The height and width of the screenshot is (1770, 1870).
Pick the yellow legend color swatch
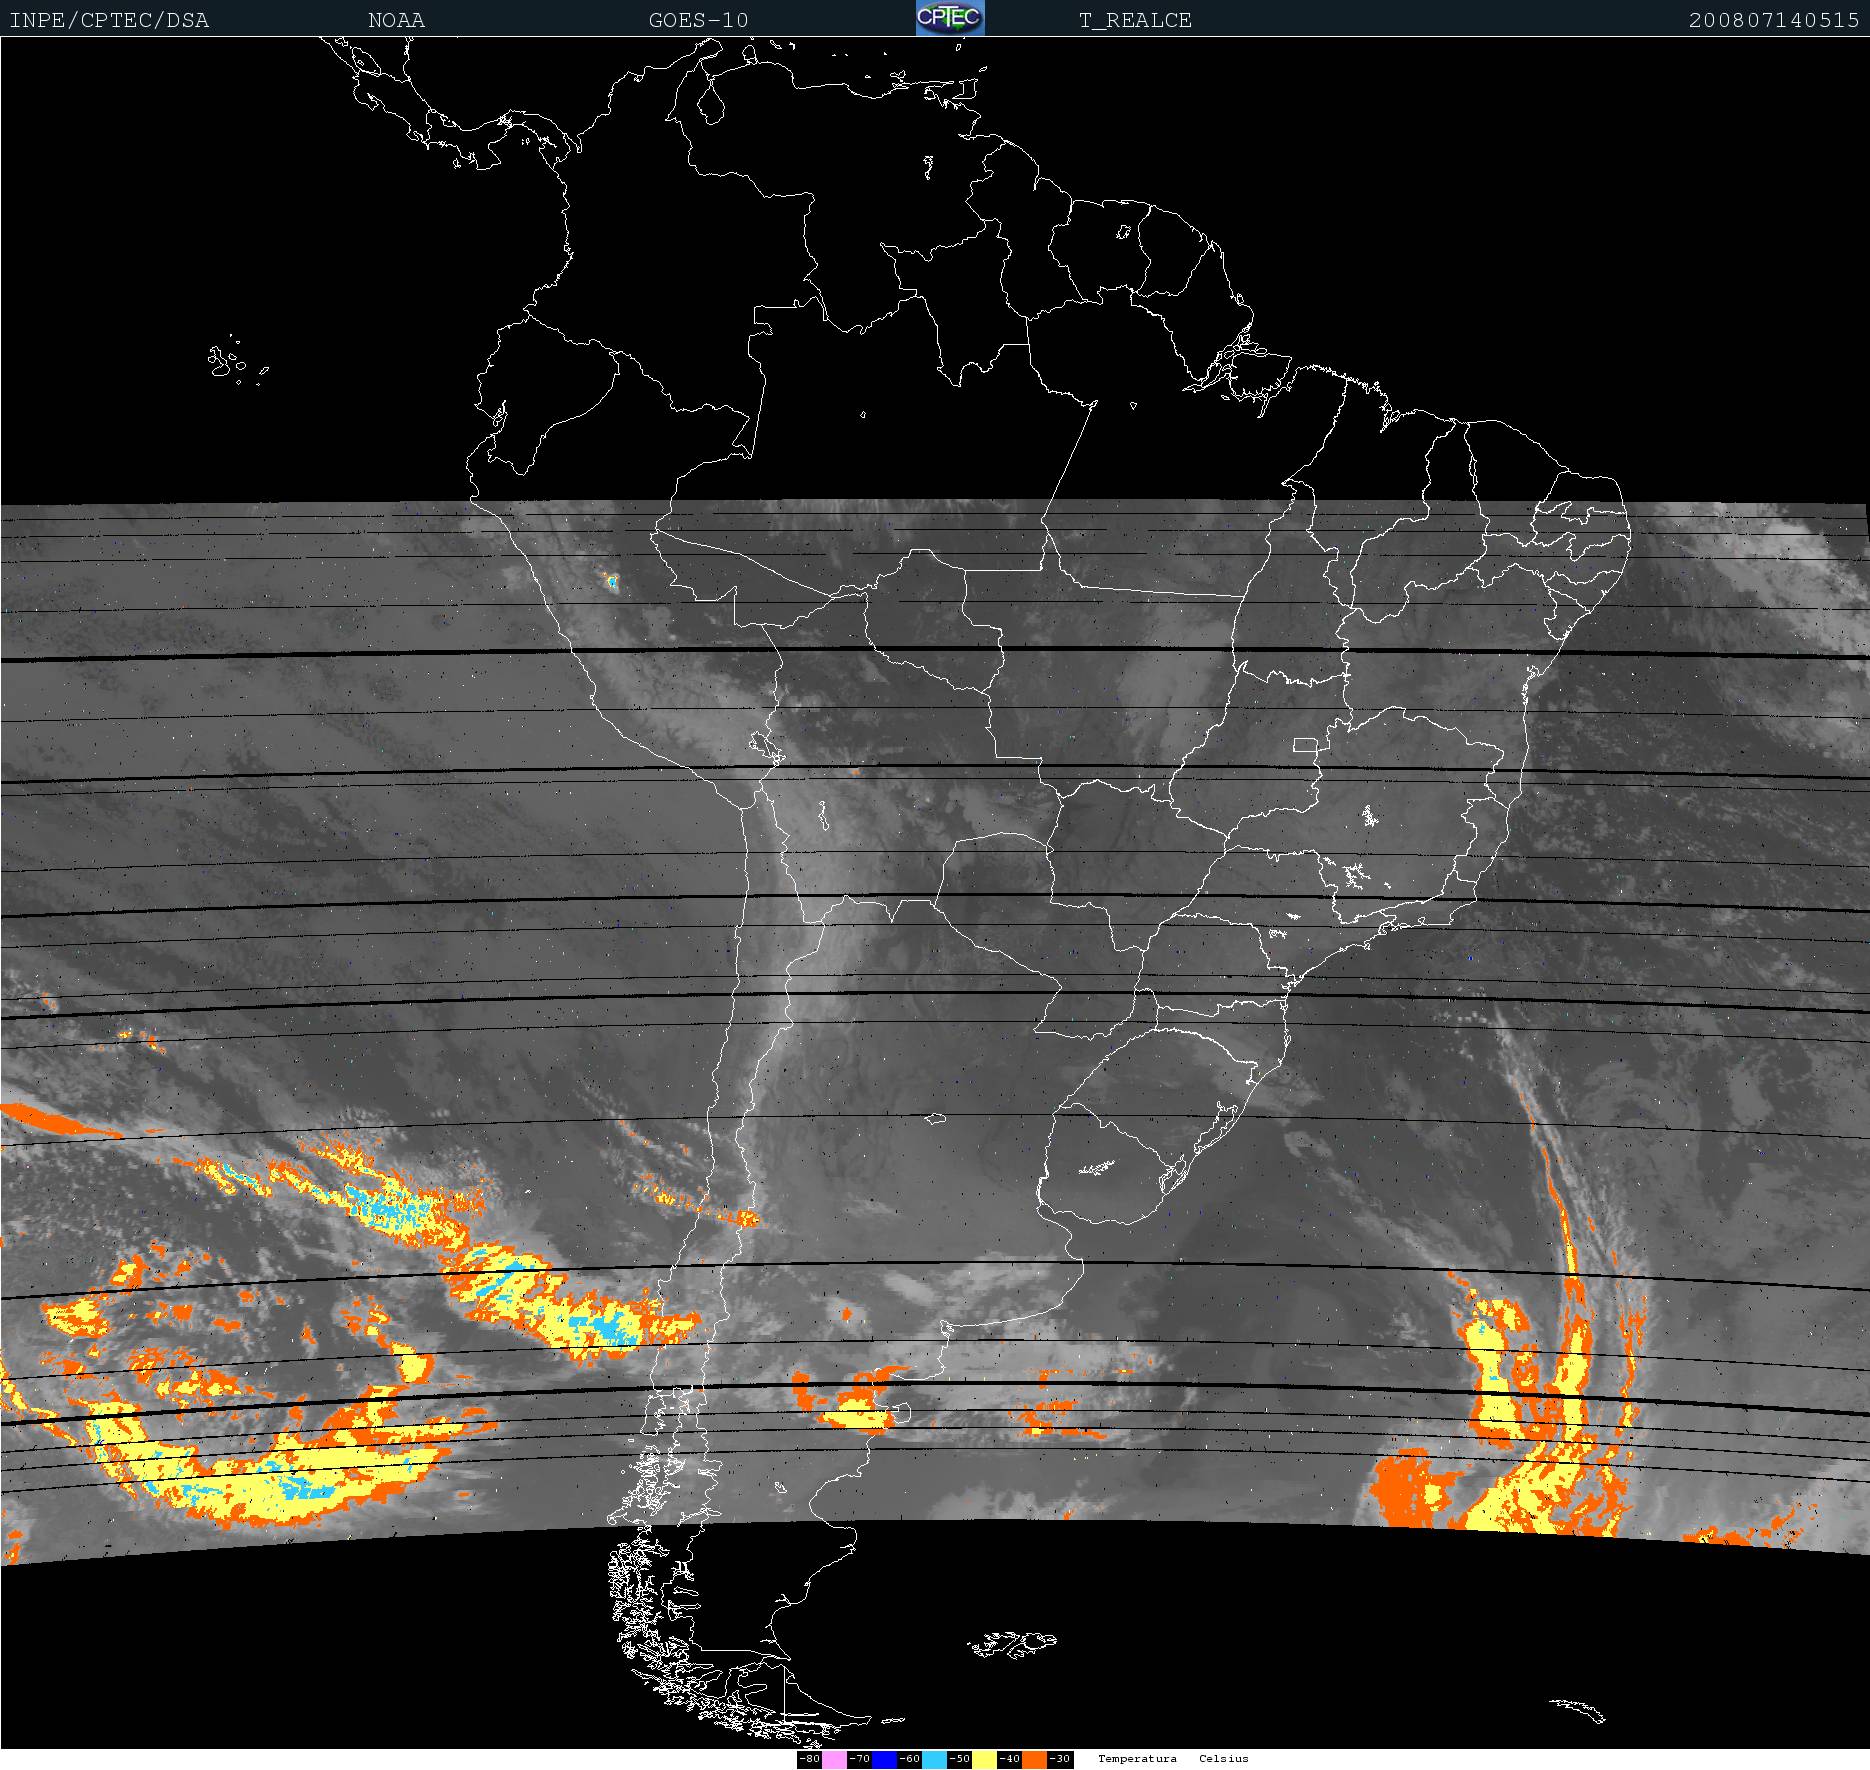coord(984,1759)
